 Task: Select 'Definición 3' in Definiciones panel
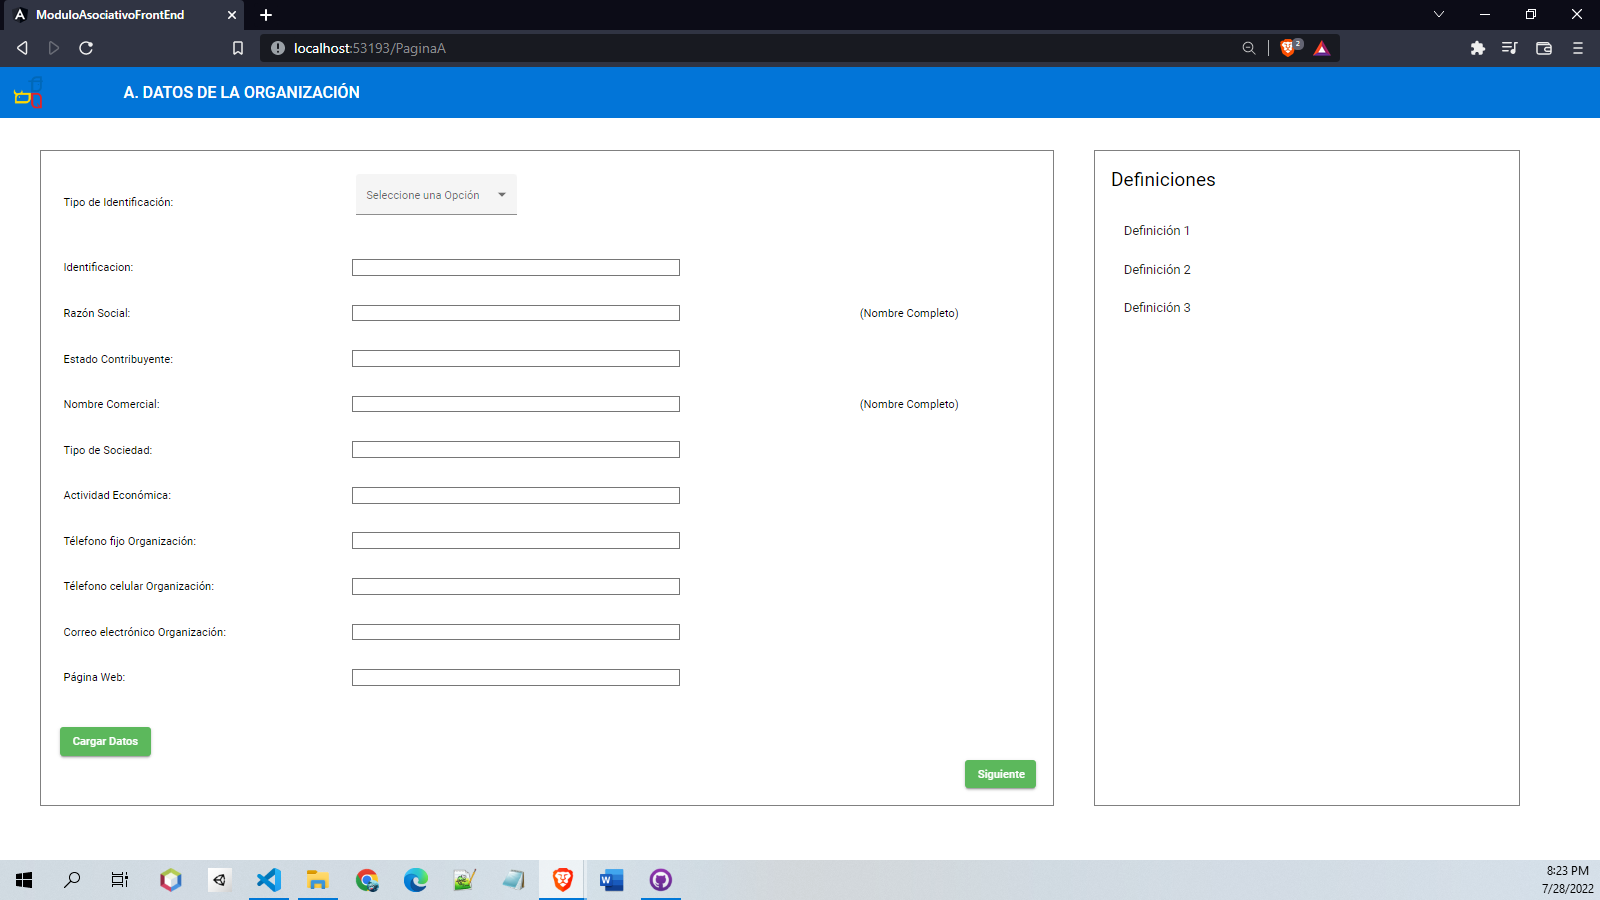click(1157, 308)
